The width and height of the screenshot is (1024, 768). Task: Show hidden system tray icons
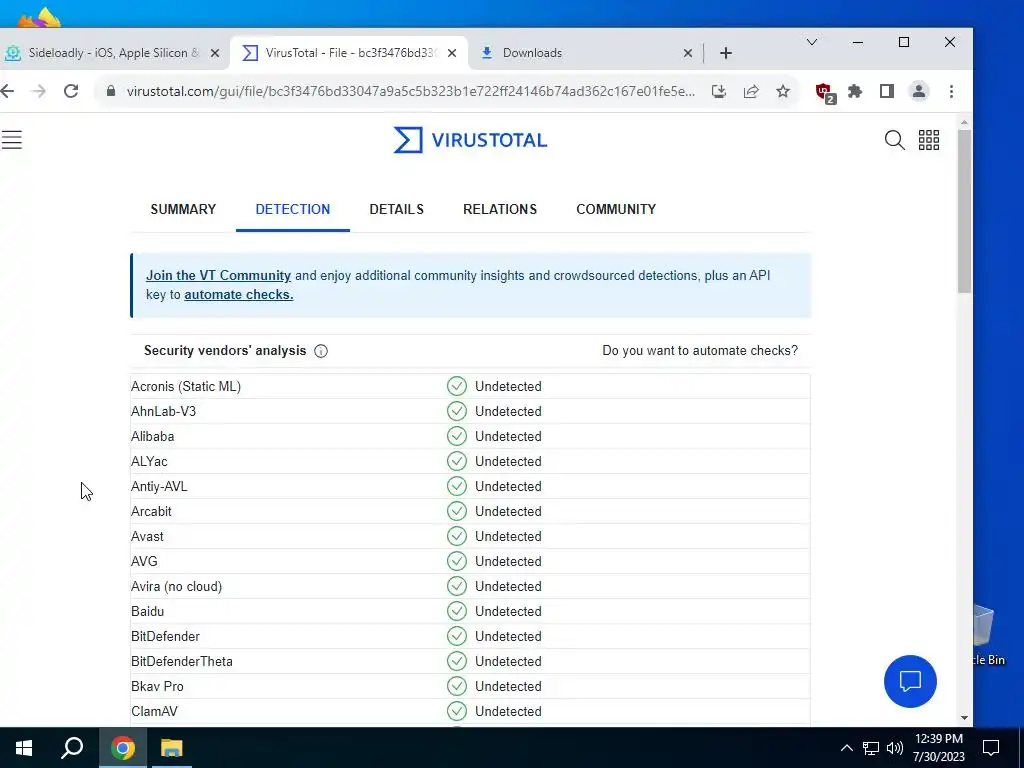coord(846,748)
